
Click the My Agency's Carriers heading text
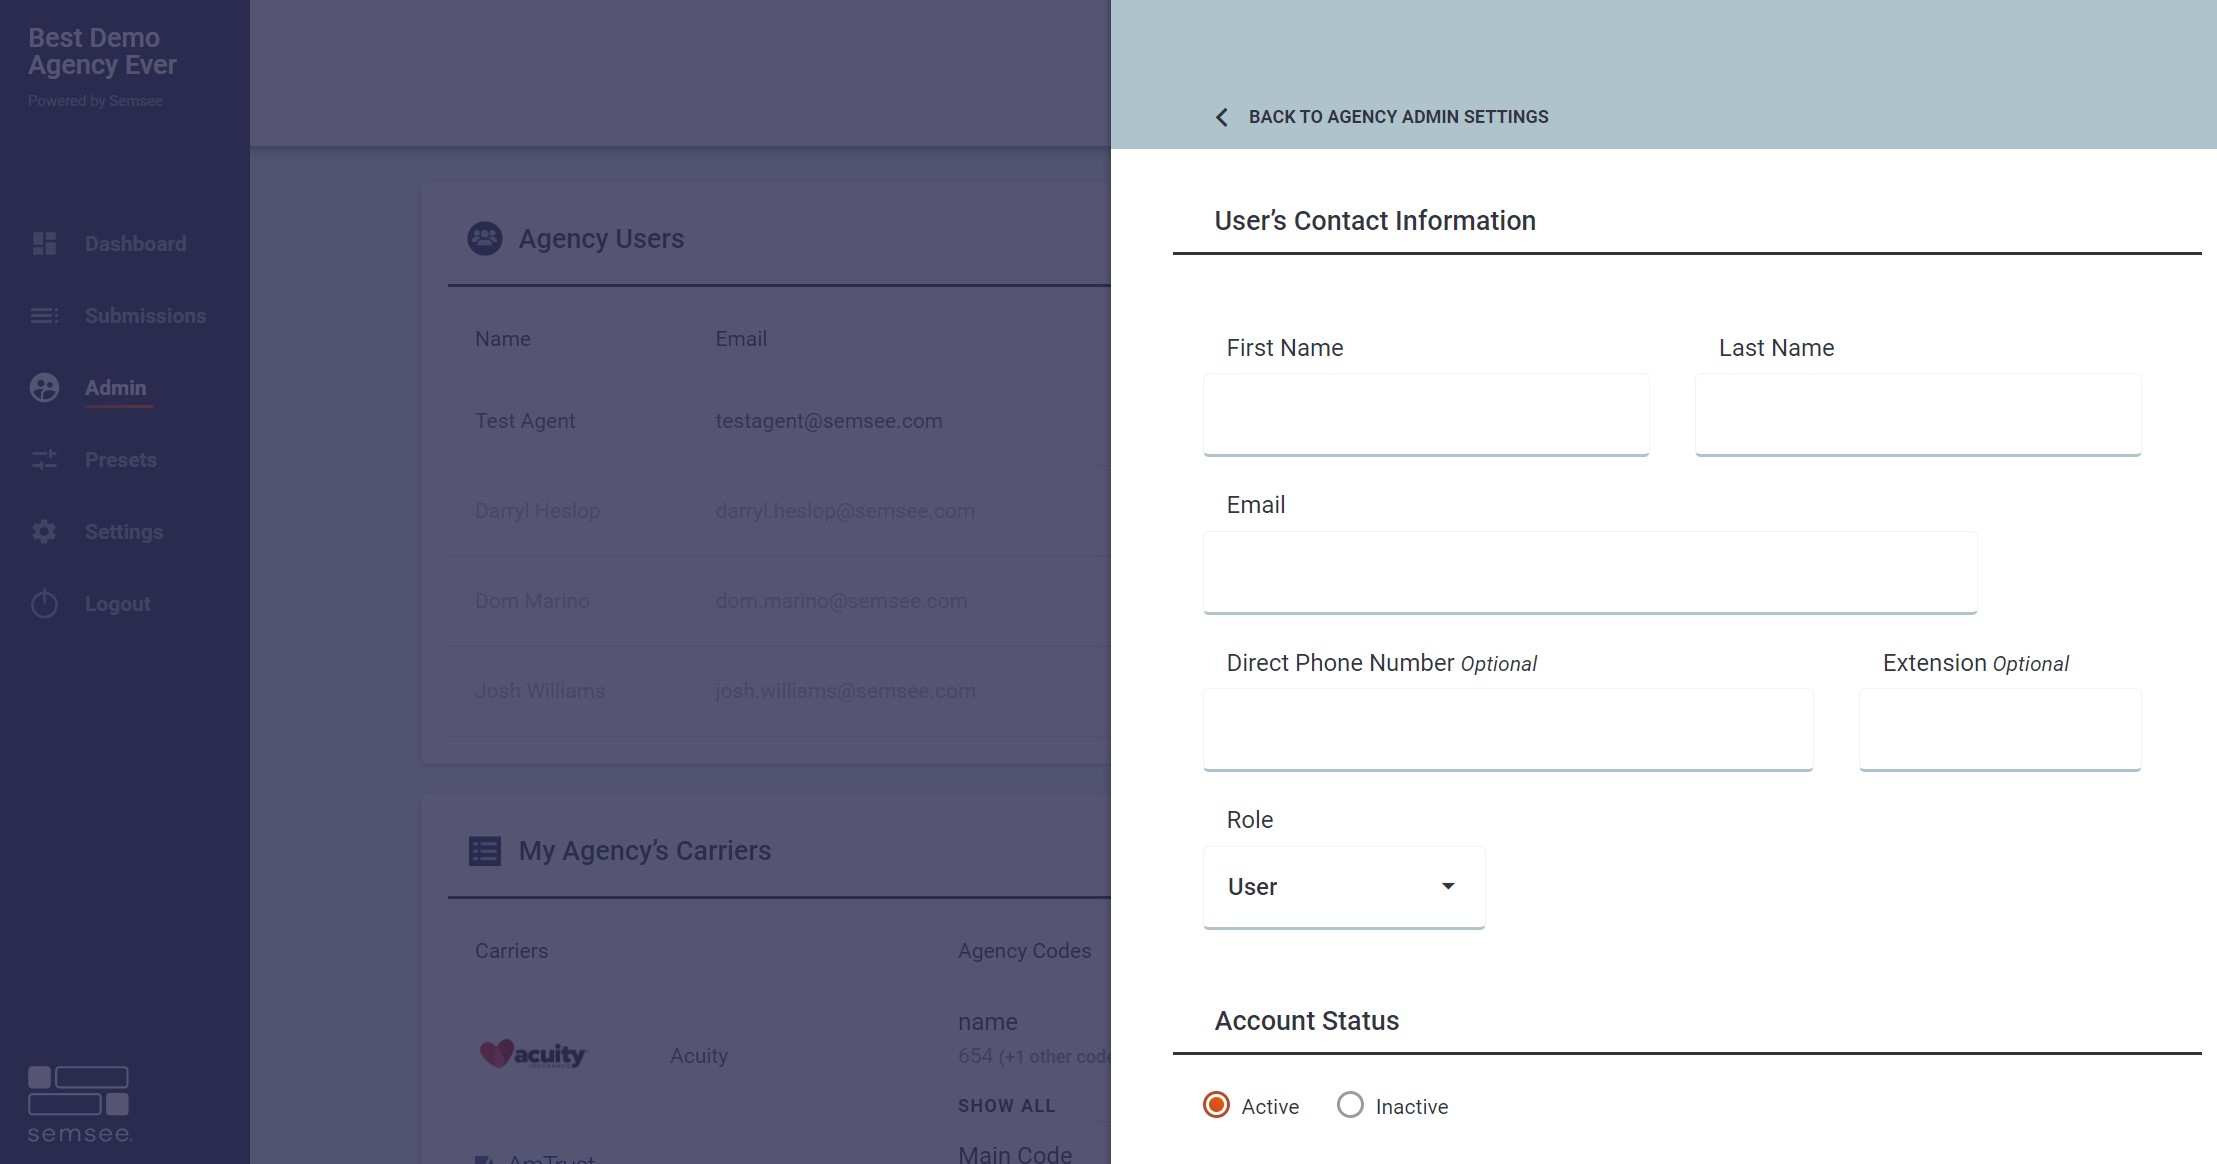coord(645,851)
